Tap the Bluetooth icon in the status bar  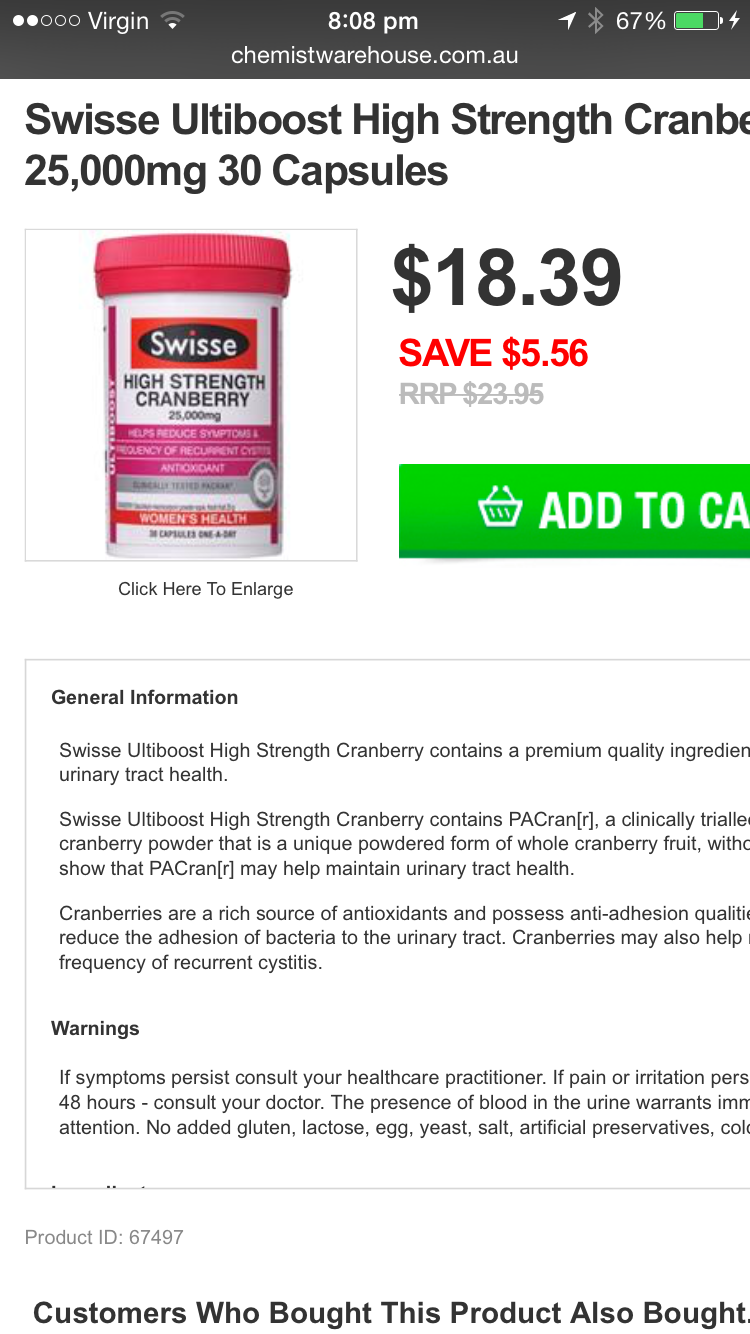596,20
